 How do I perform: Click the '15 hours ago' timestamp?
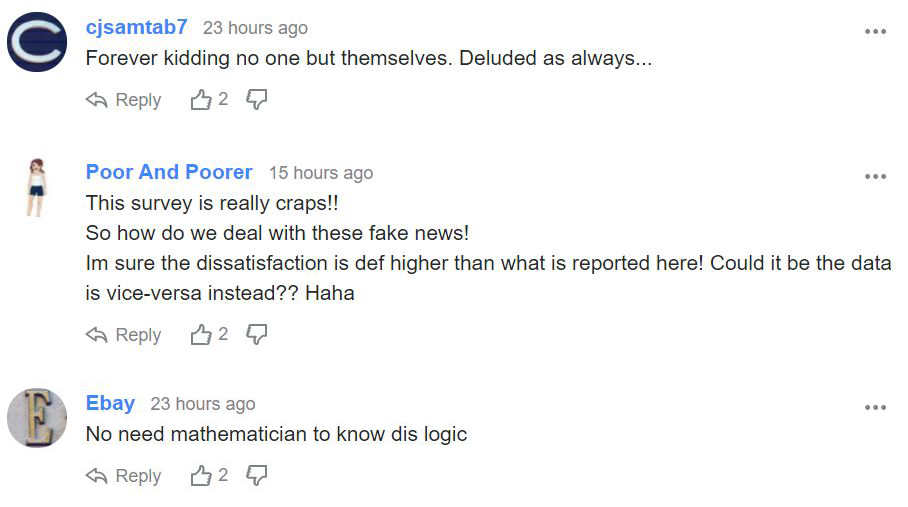point(321,173)
